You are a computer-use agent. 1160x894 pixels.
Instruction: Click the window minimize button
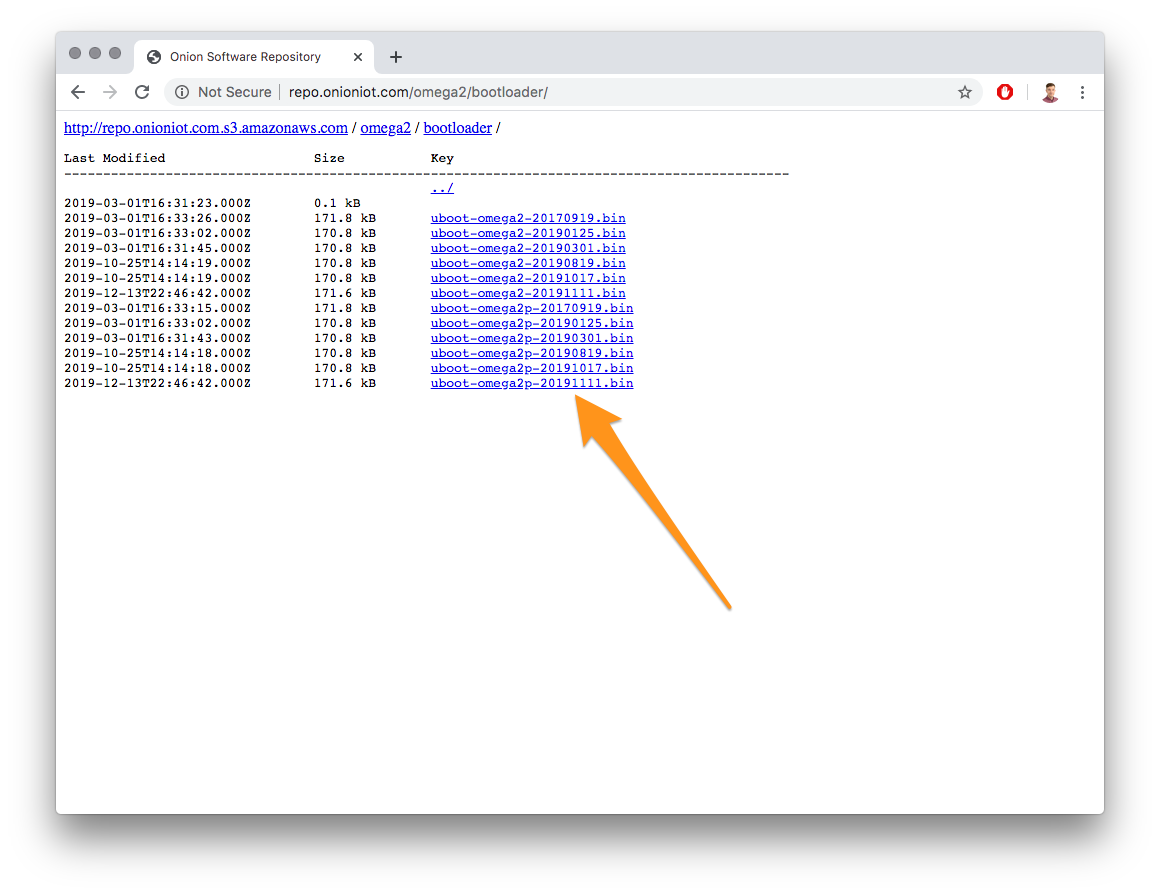[95, 53]
